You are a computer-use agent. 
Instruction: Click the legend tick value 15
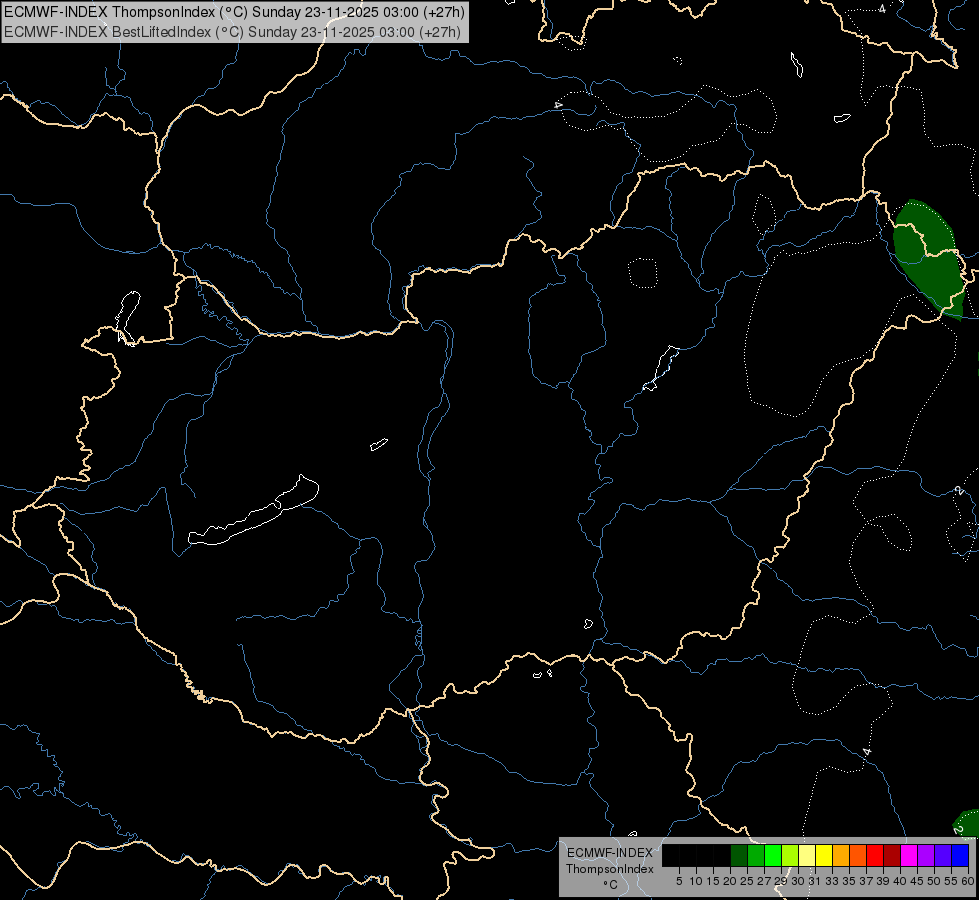click(713, 881)
